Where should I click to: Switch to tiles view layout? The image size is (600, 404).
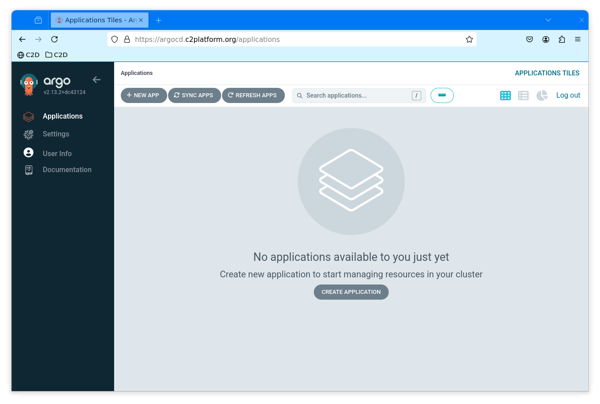[505, 96]
